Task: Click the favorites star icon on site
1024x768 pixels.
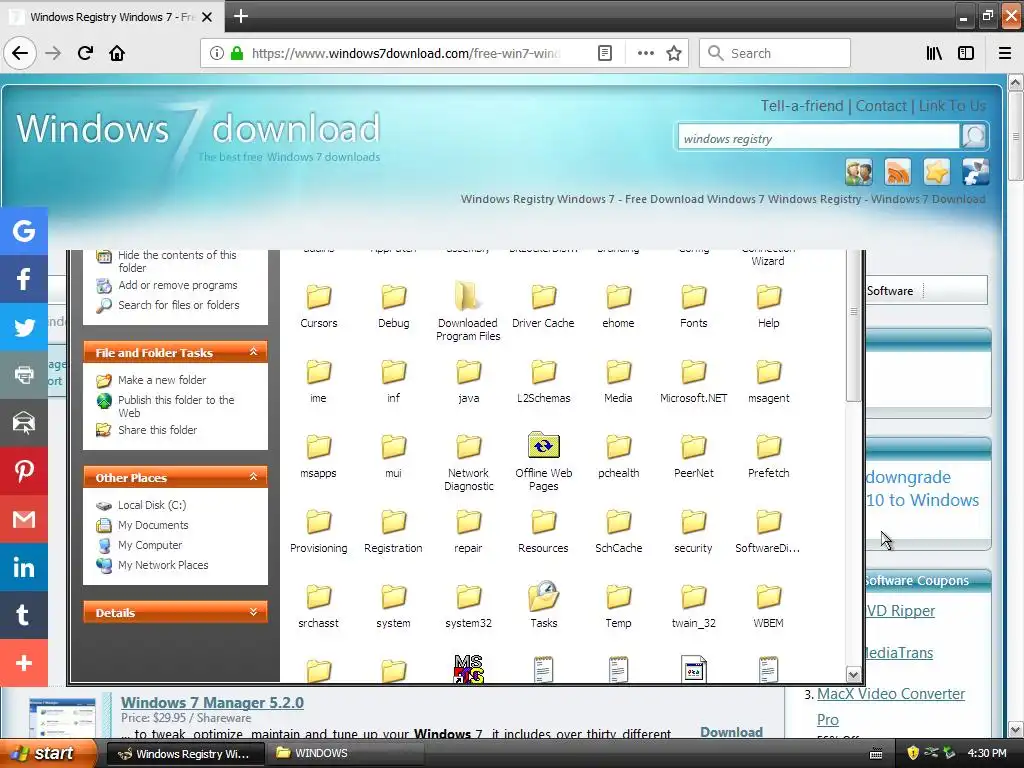Action: (936, 172)
